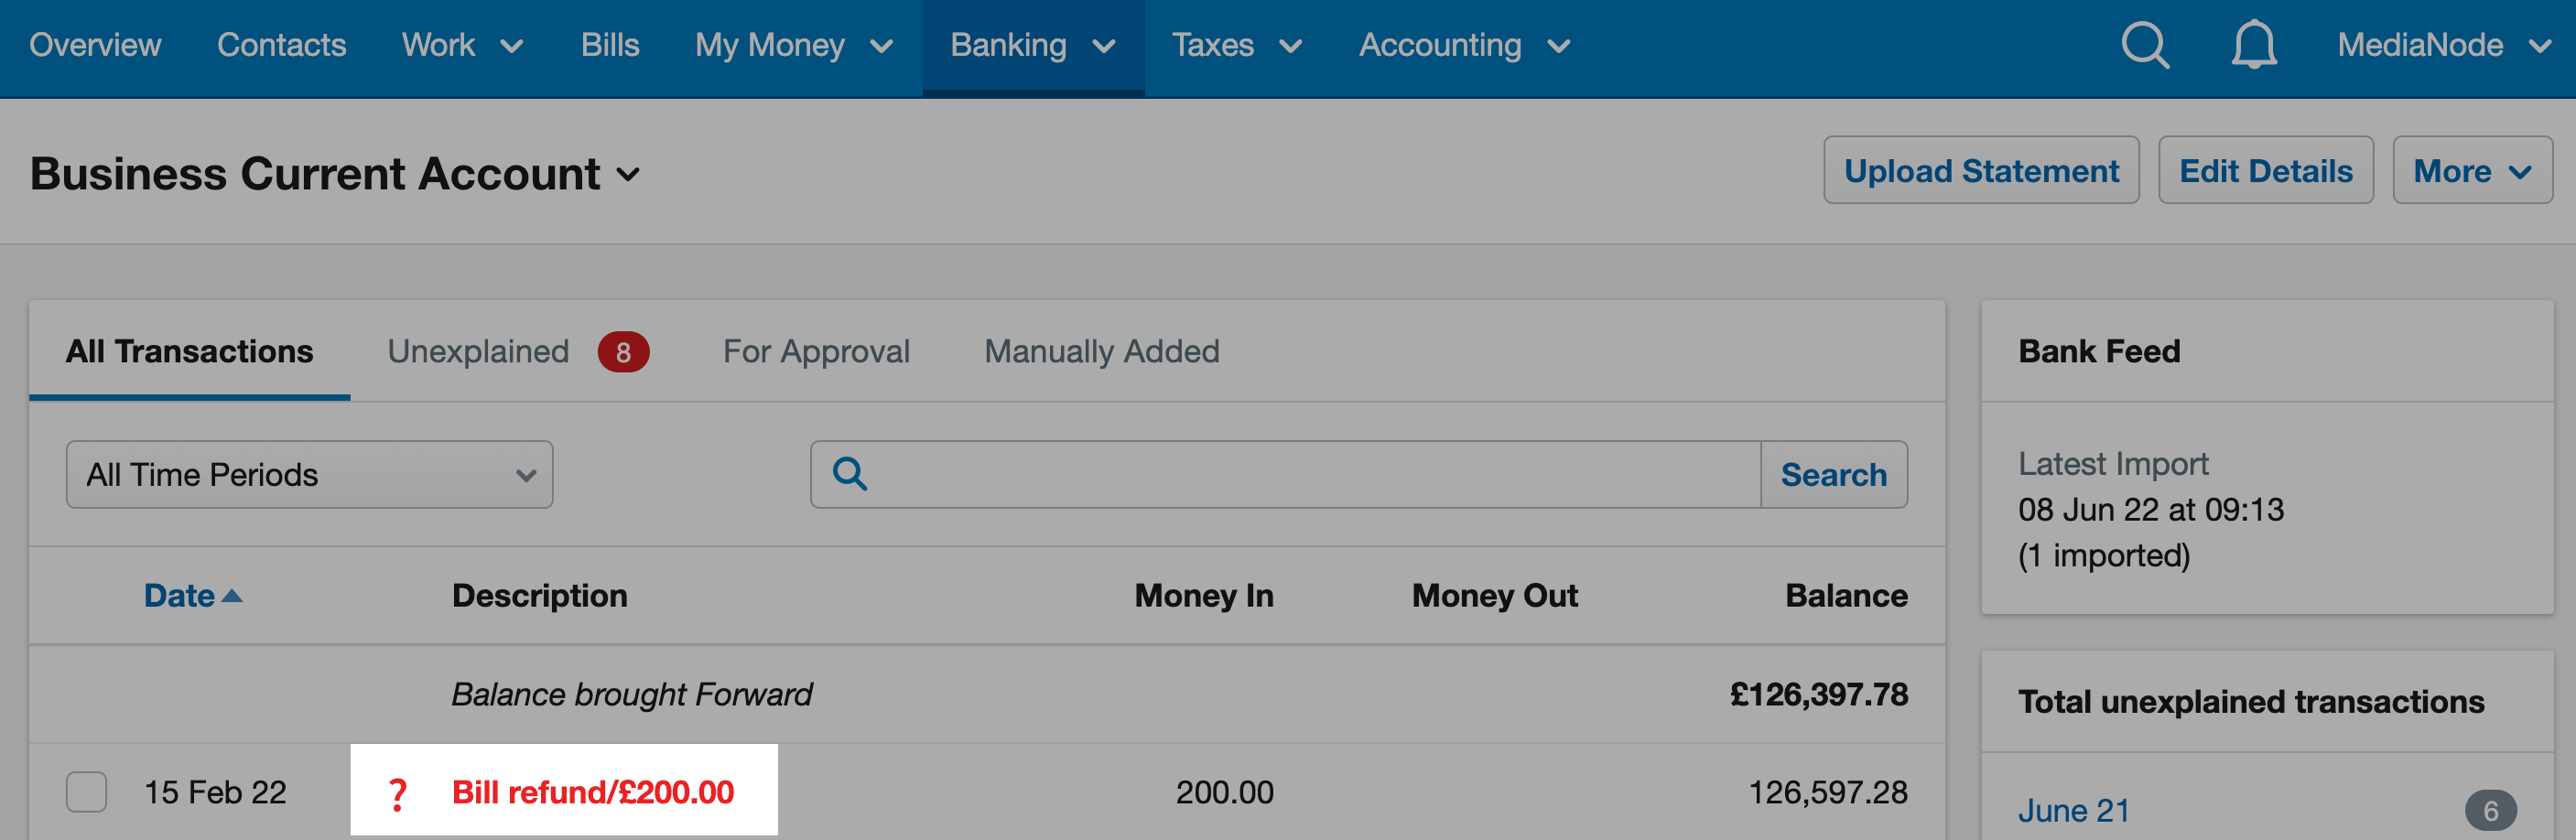The image size is (2576, 840).
Task: Click the Edit Details button
Action: [2266, 171]
